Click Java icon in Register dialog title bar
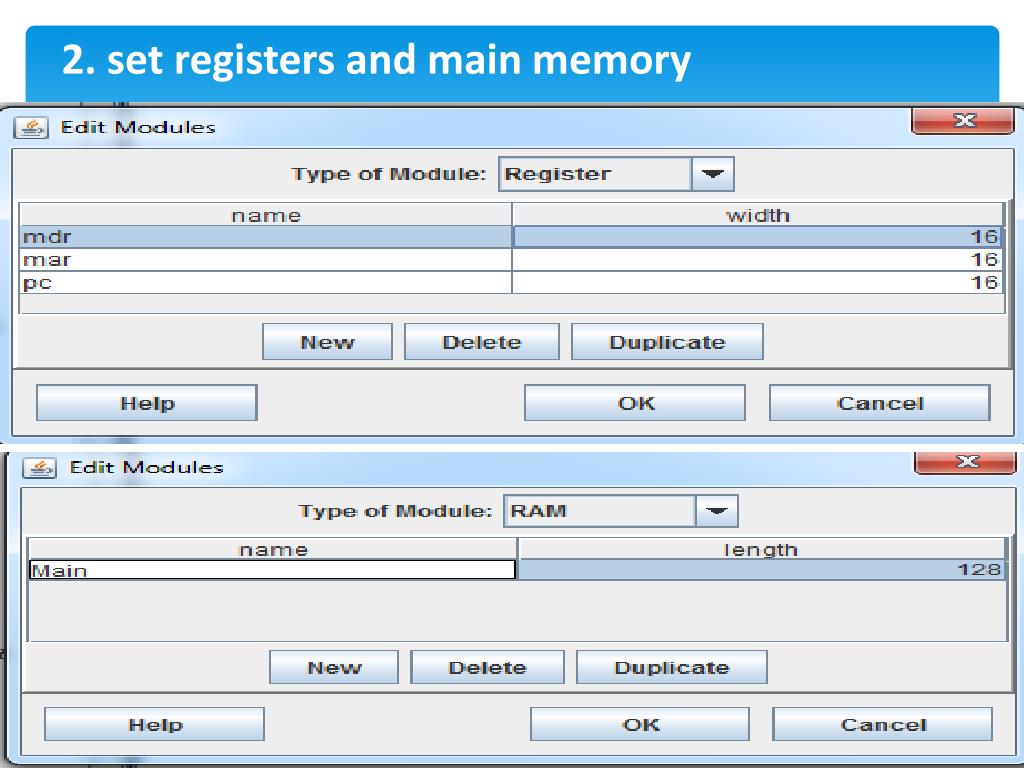The width and height of the screenshot is (1024, 768). click(x=33, y=127)
